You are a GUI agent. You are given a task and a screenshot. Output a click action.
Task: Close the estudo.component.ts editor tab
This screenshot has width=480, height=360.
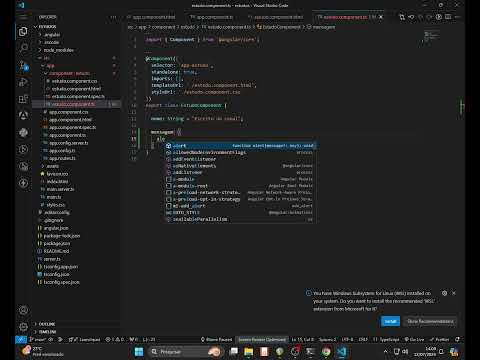(x=381, y=17)
